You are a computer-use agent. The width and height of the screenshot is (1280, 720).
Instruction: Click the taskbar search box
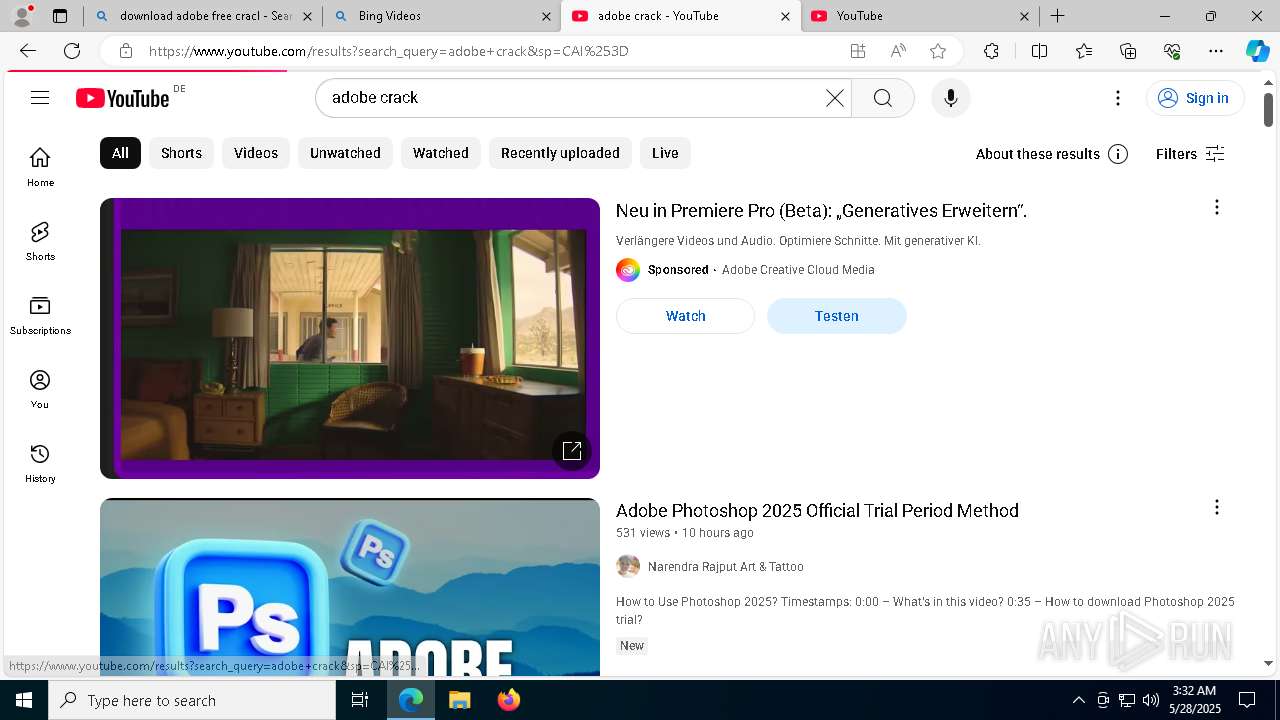pos(192,700)
